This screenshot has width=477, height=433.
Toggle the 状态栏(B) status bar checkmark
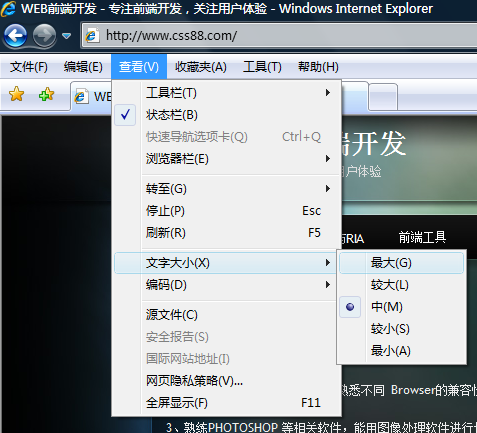(125, 115)
